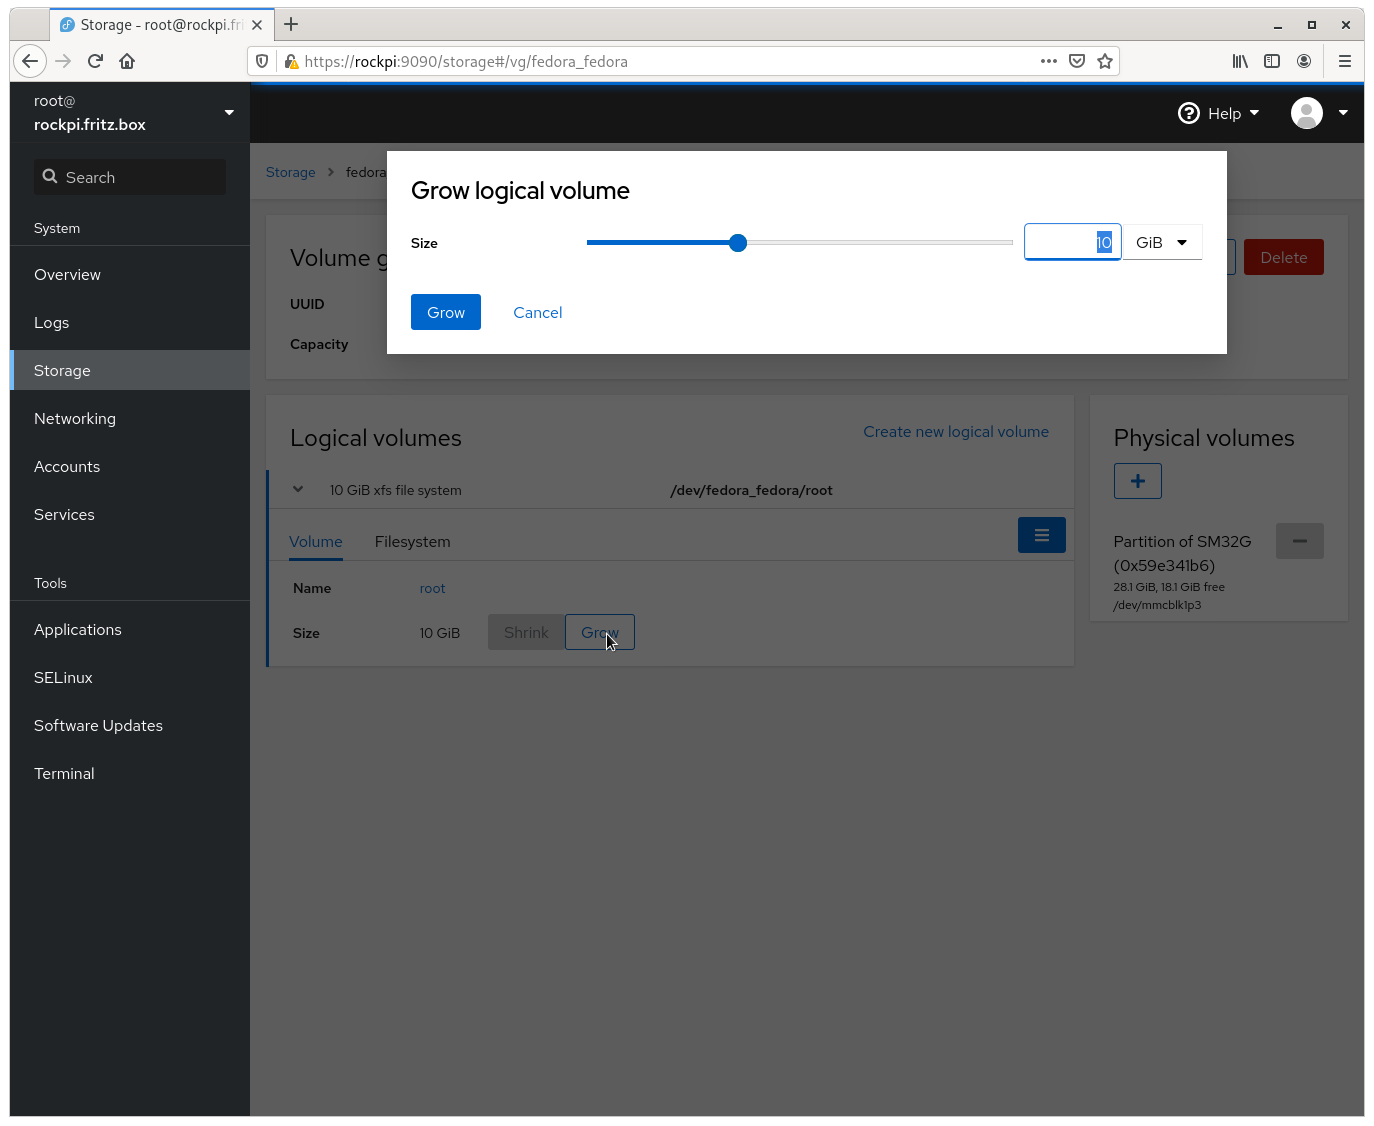The image size is (1374, 1126).
Task: Click the sidebar Search magnifier icon
Action: pyautogui.click(x=50, y=177)
